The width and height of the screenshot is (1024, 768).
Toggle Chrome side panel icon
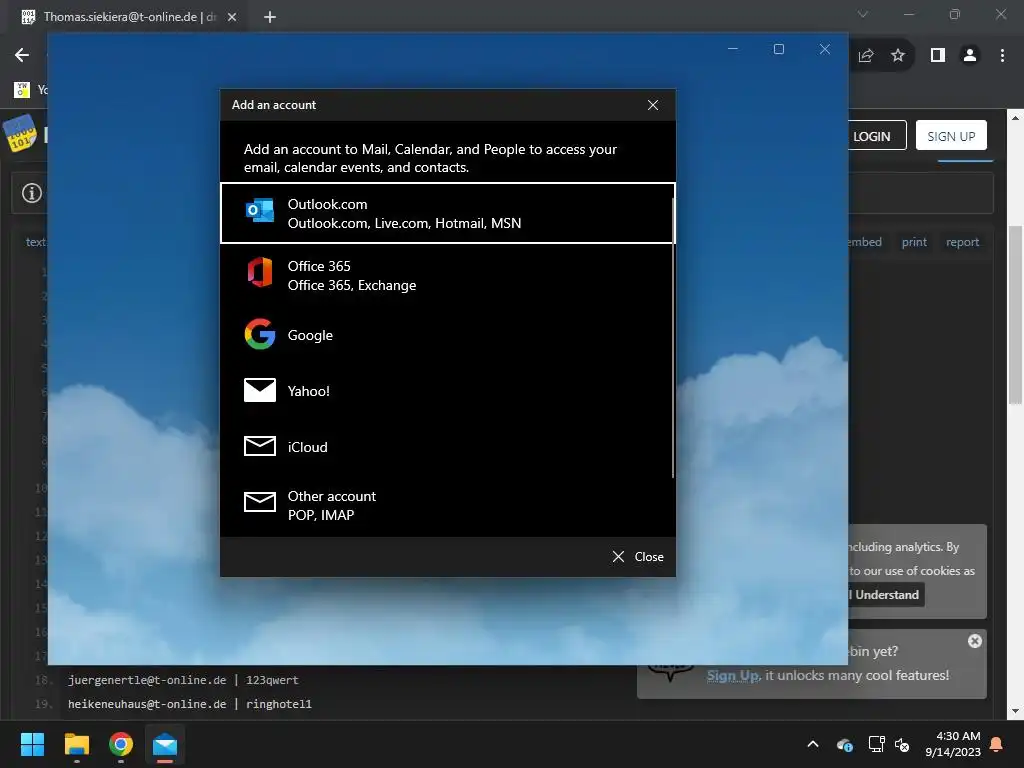(938, 56)
